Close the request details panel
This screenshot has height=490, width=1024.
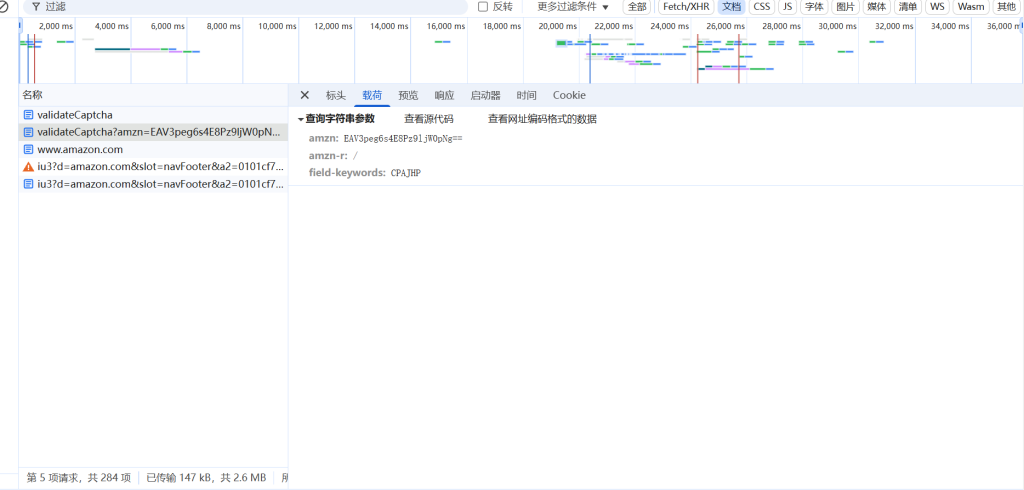point(305,95)
